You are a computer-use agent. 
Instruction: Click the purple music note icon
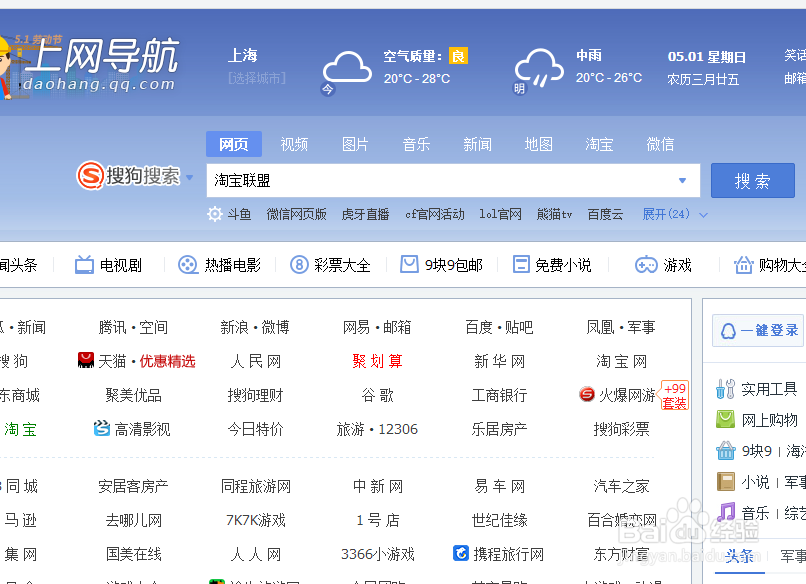[x=725, y=513]
